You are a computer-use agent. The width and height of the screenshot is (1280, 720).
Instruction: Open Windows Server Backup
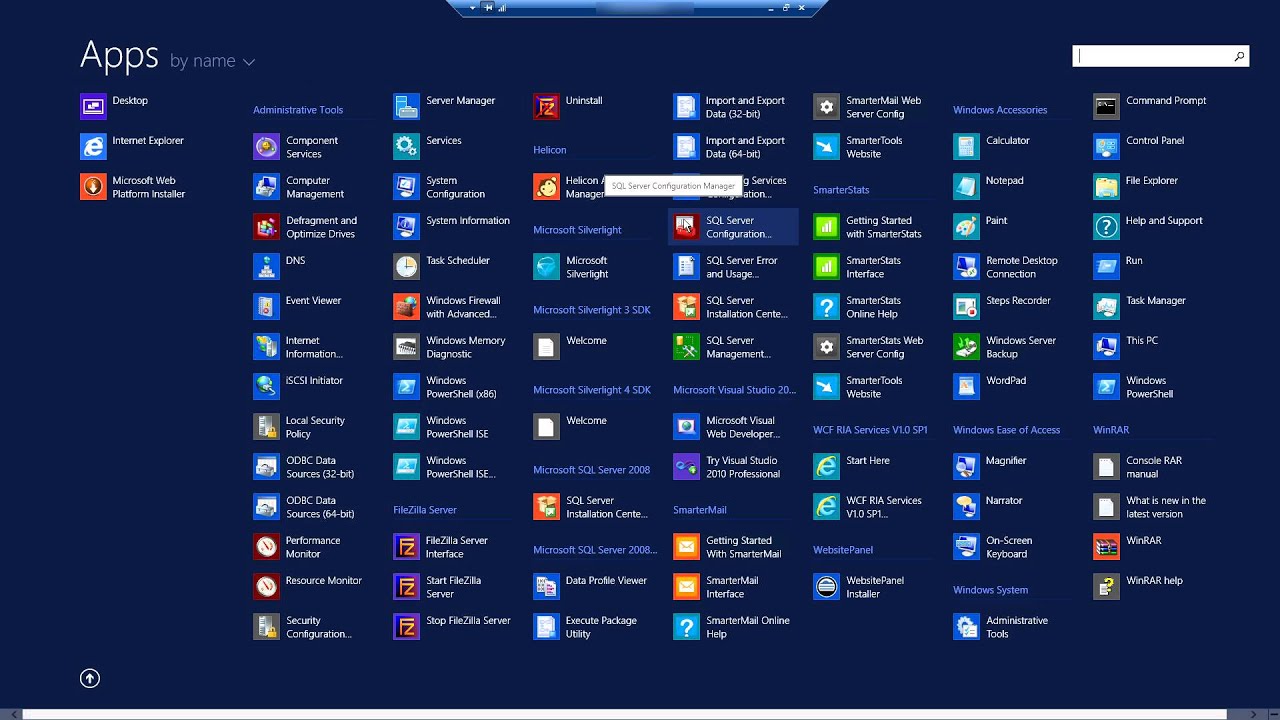point(1006,347)
